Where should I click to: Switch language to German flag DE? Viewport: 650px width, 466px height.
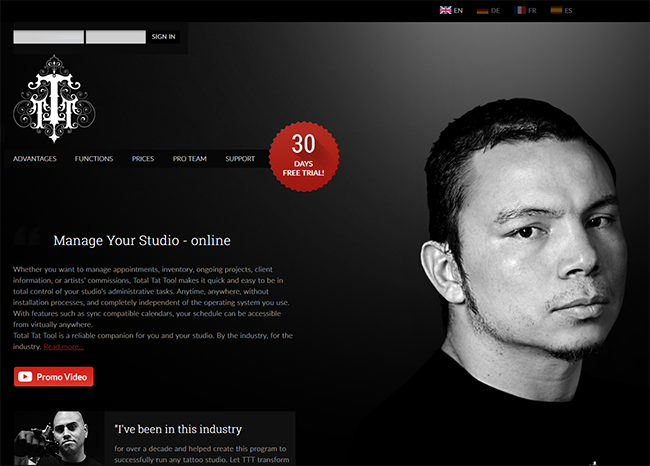pyautogui.click(x=488, y=10)
